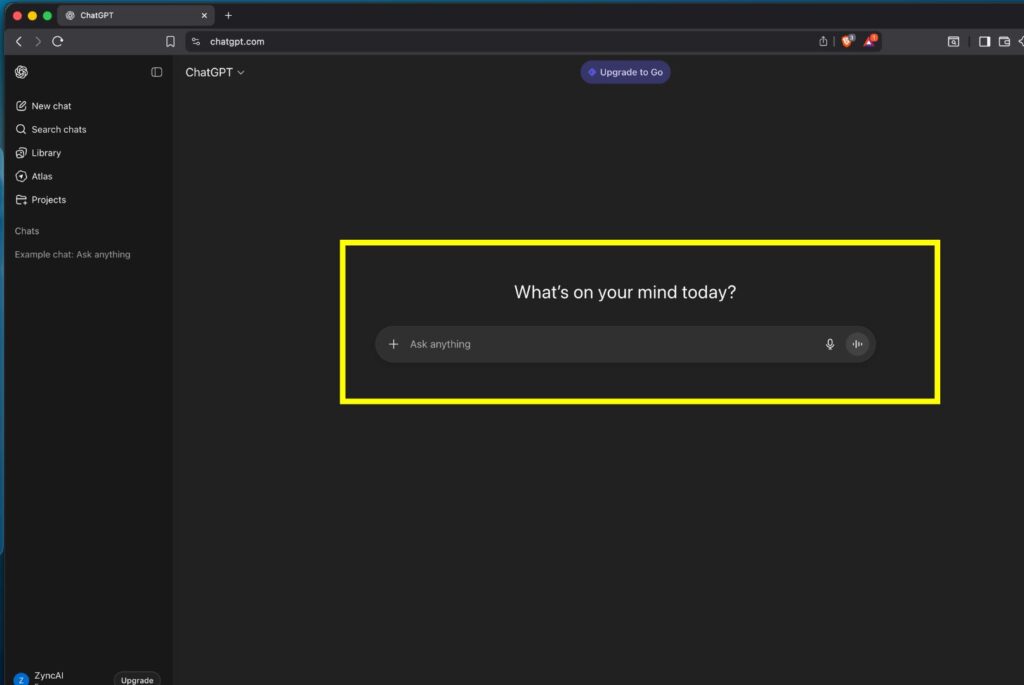
Task: Toggle the Brave Shields icon
Action: coord(847,41)
